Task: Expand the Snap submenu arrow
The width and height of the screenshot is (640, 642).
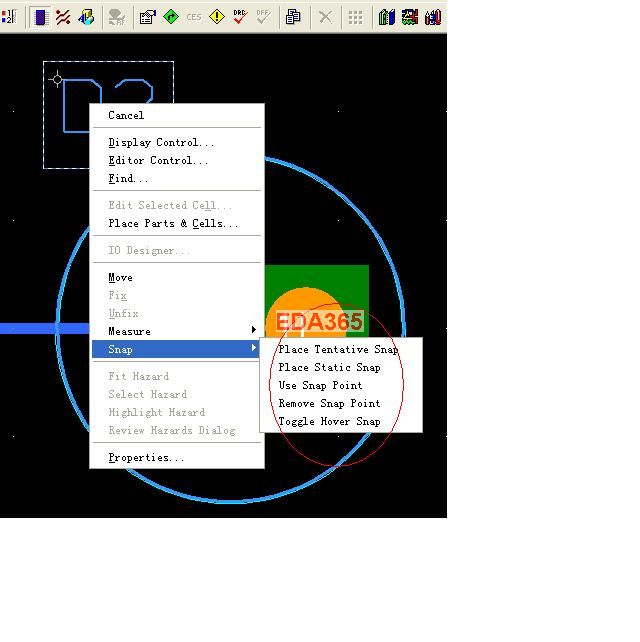Action: coord(254,348)
